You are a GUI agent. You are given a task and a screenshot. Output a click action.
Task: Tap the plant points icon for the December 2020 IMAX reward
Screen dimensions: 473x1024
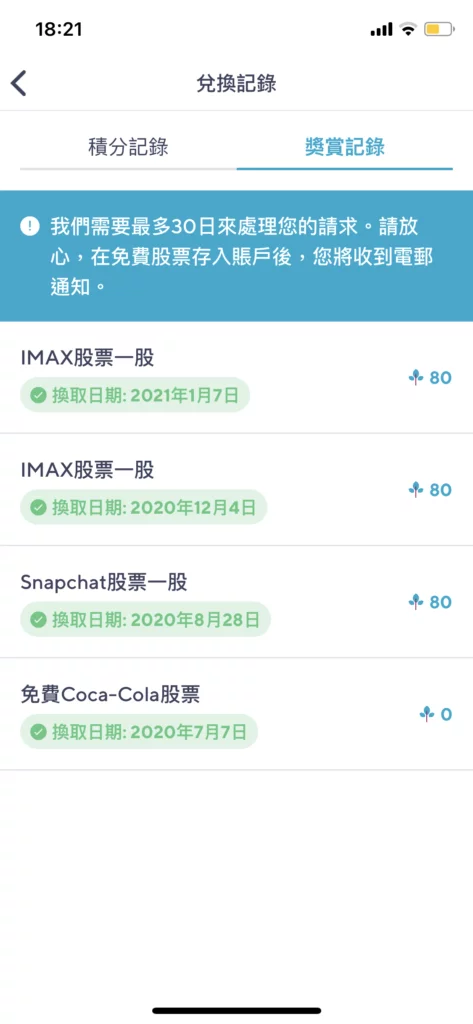(416, 489)
